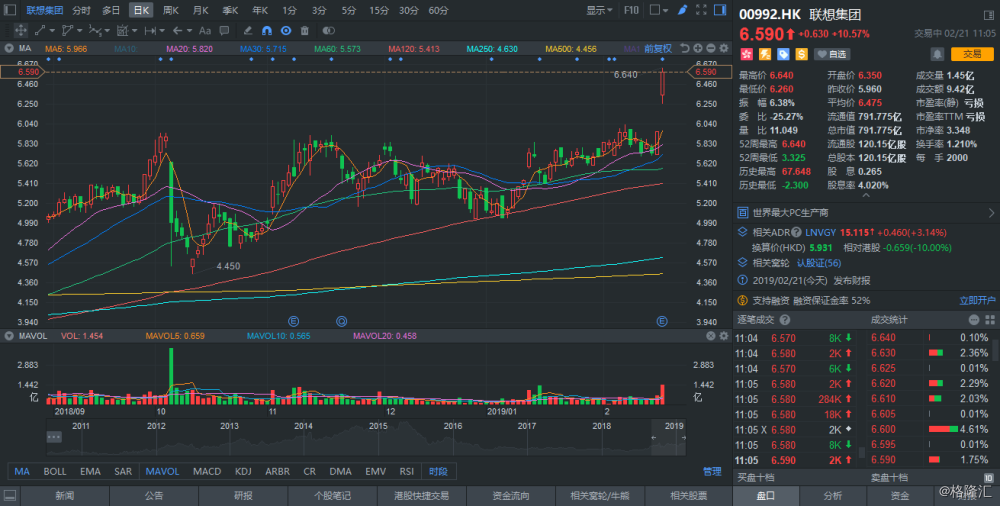This screenshot has width=1000, height=506.
Task: Add stock to 自选 watchlist
Action: (832, 54)
